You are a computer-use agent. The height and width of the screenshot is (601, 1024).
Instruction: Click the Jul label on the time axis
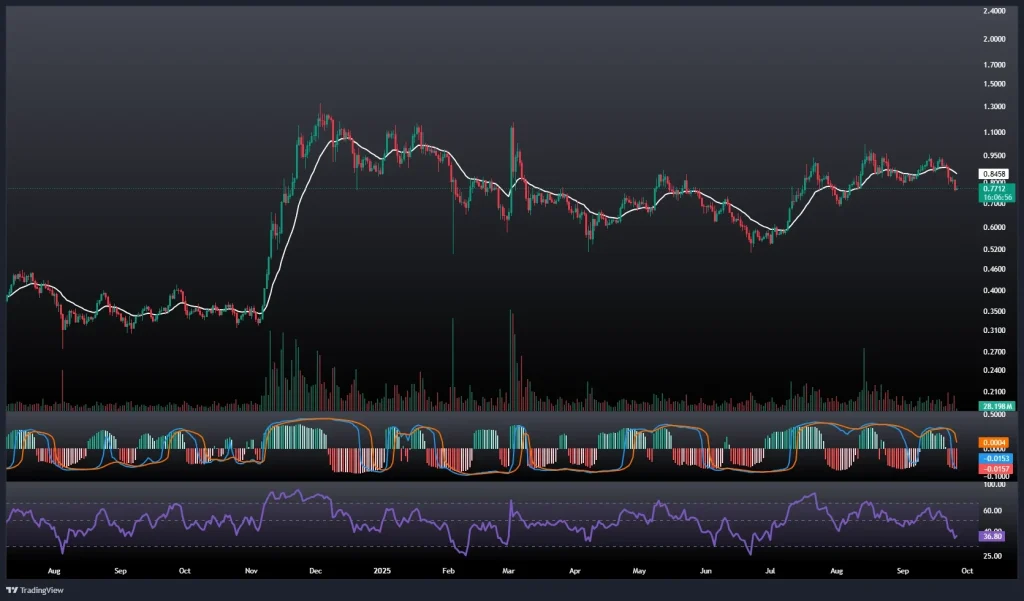pyautogui.click(x=770, y=571)
